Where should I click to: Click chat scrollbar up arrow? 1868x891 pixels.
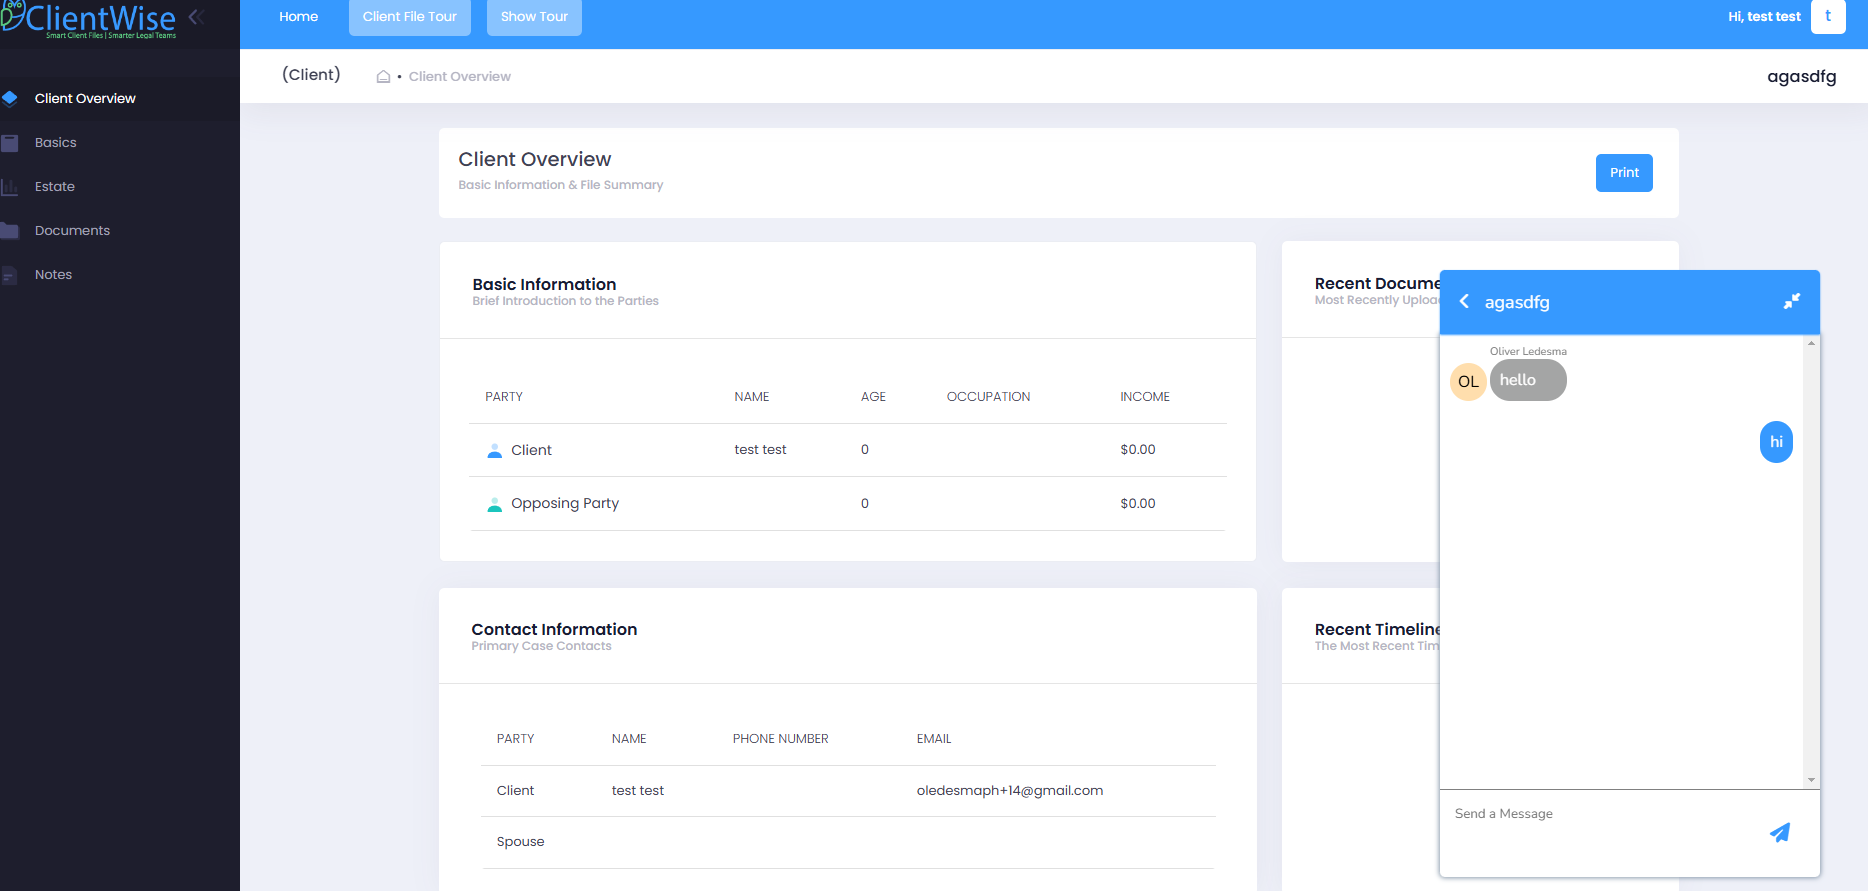[x=1811, y=343]
